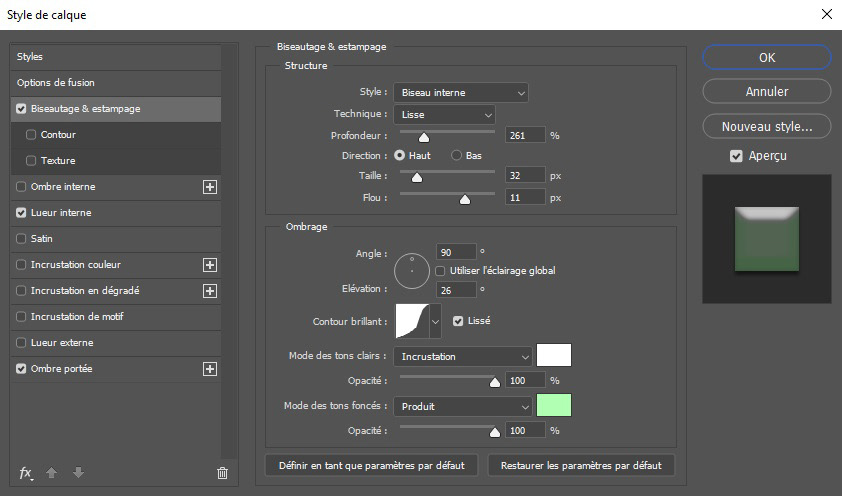Image resolution: width=842 pixels, height=496 pixels.
Task: Open Mode des tons foncés dropdown
Action: [x=462, y=406]
